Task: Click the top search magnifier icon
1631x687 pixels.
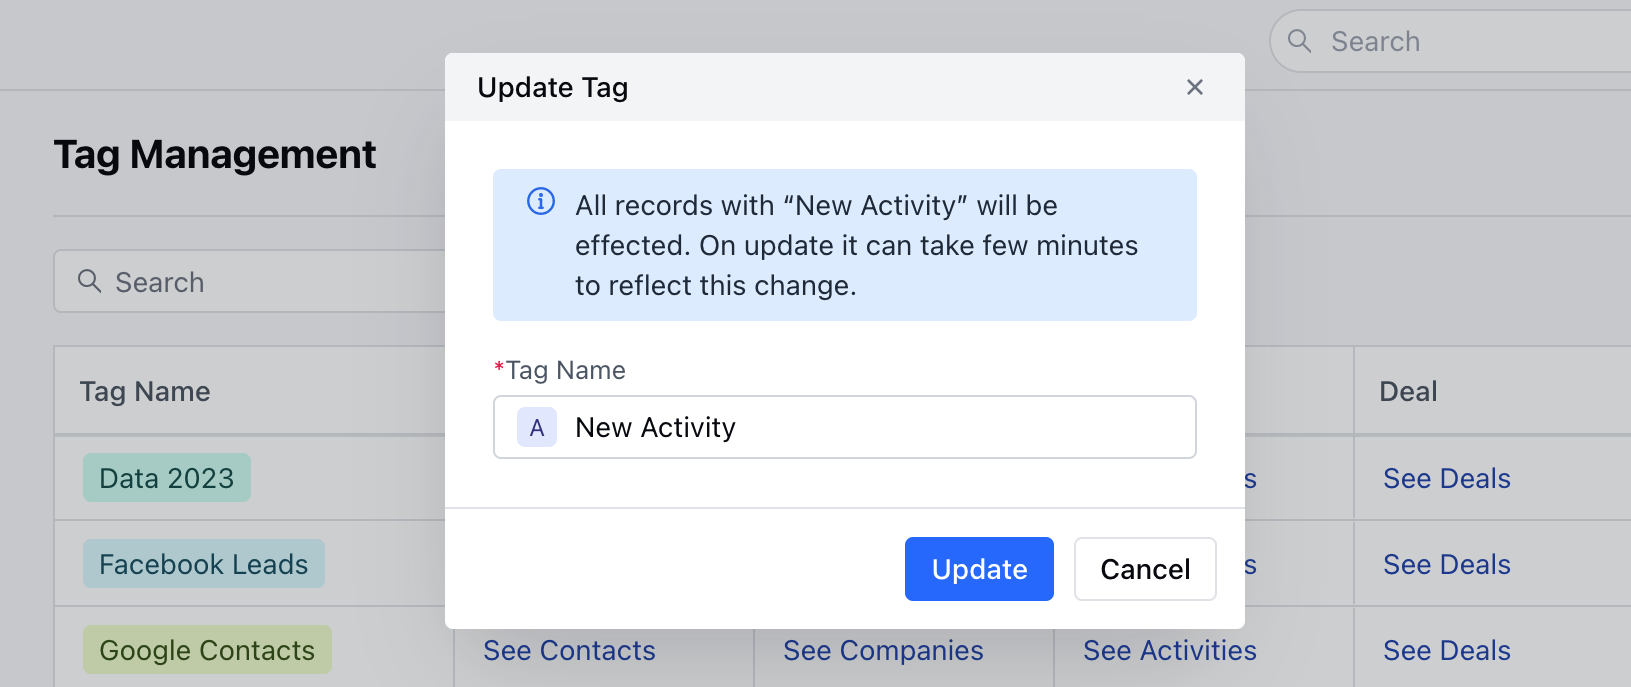Action: pyautogui.click(x=1299, y=41)
